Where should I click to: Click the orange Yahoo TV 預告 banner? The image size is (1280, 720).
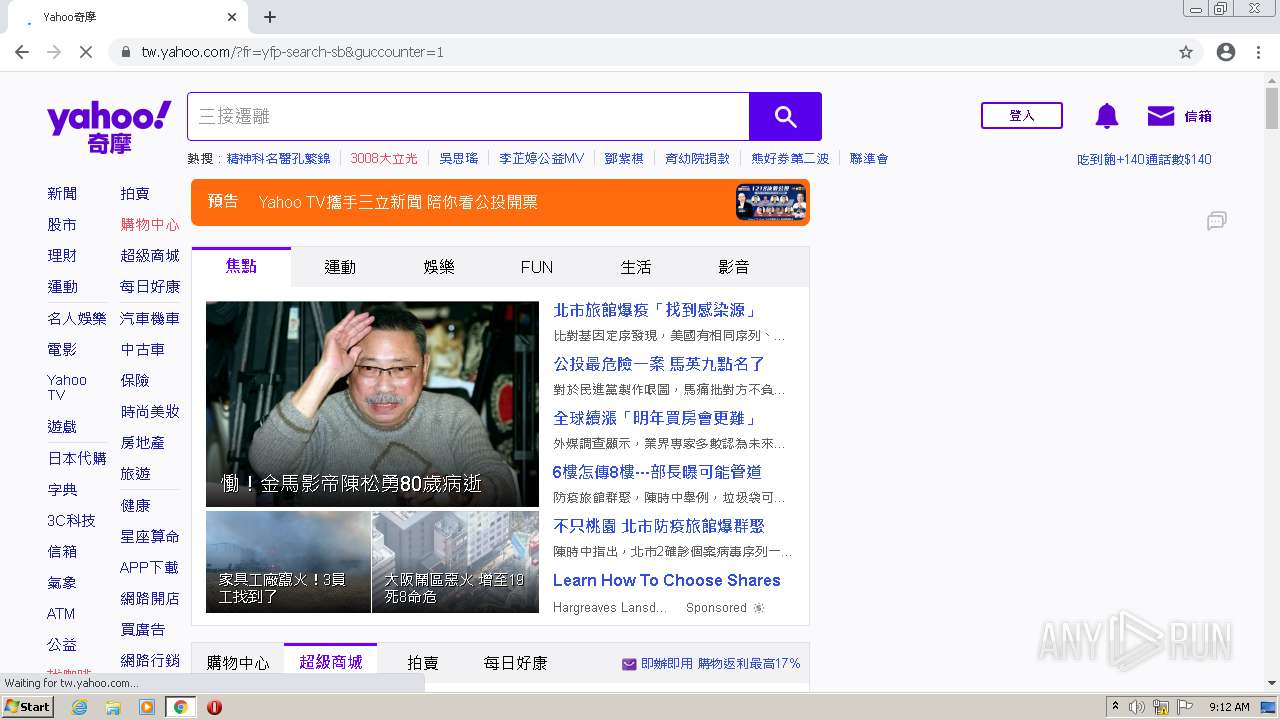pyautogui.click(x=500, y=202)
